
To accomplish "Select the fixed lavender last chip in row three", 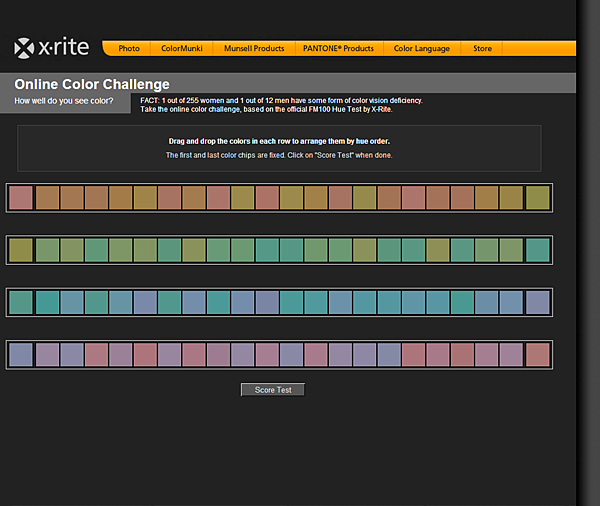I will point(538,302).
